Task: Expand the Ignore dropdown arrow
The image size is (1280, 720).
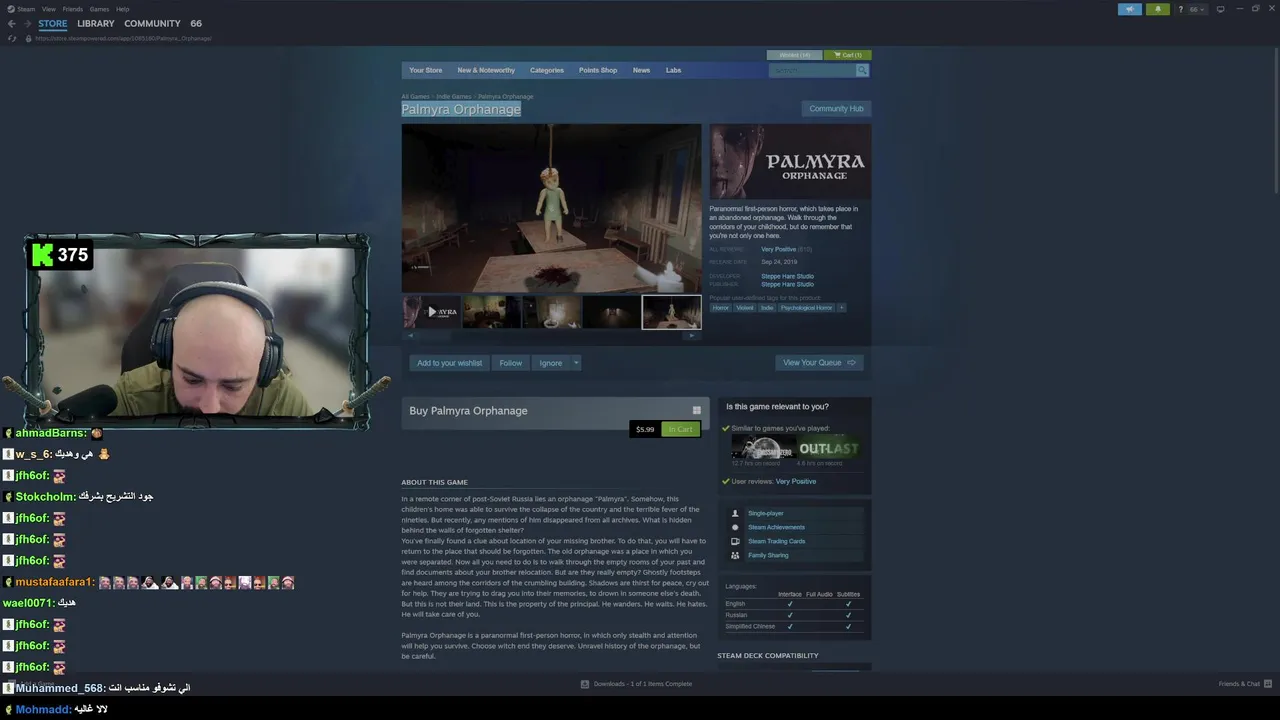Action: click(x=576, y=363)
